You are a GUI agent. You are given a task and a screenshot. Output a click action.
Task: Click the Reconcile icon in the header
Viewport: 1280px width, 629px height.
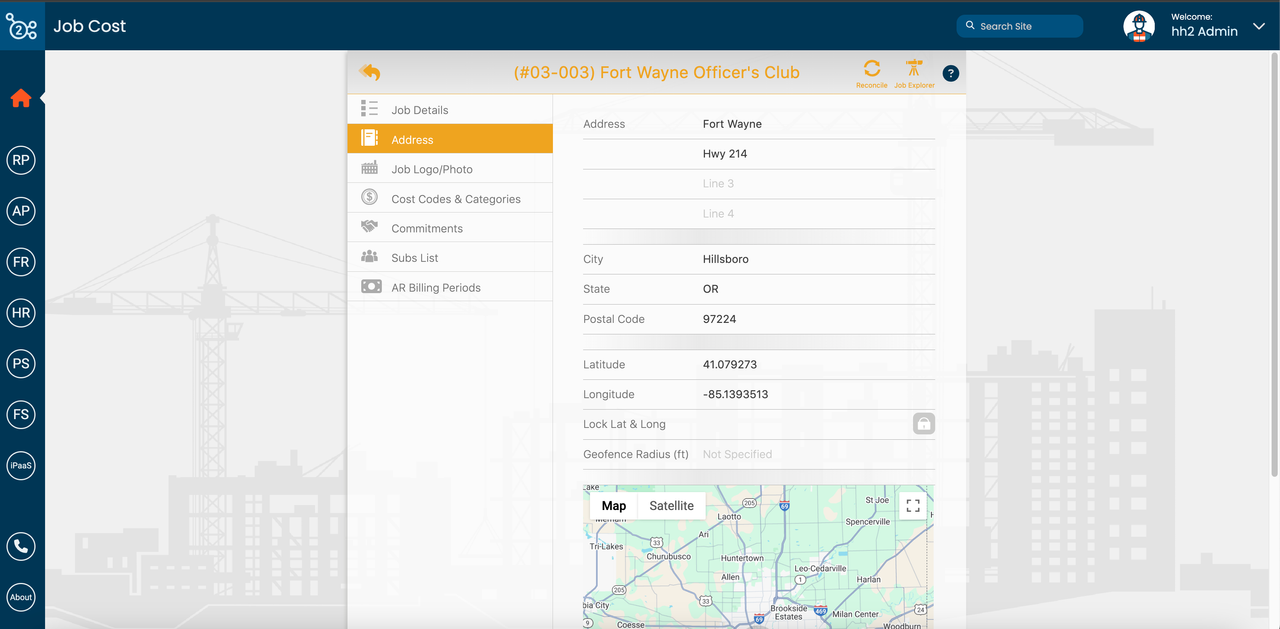pyautogui.click(x=871, y=71)
